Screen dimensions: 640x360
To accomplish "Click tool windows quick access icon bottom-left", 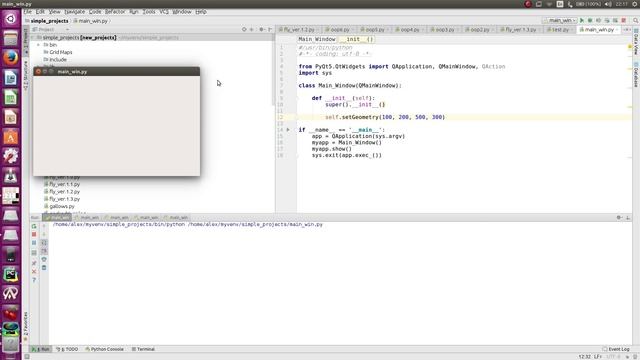I will click(27, 357).
